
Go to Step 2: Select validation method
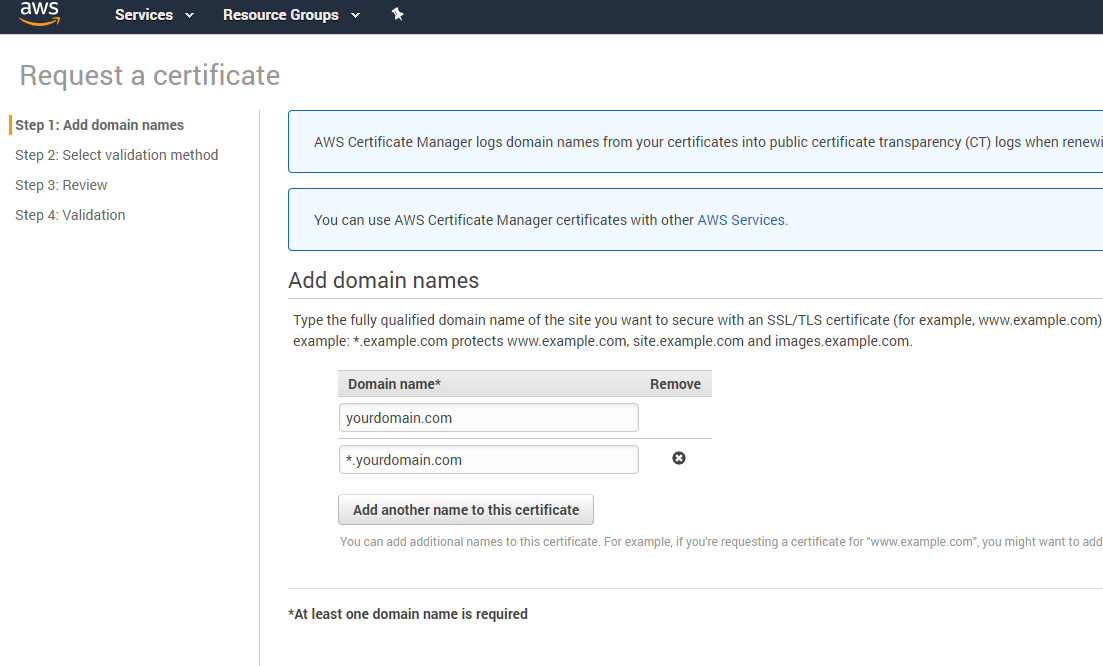(x=117, y=155)
